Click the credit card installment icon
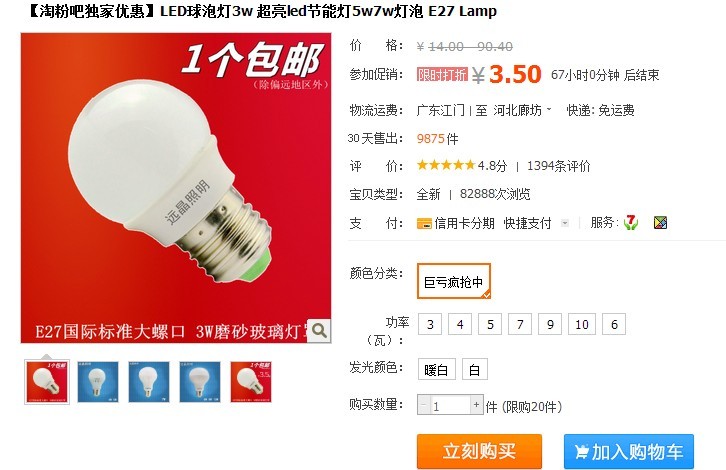726x470 pixels. (424, 224)
